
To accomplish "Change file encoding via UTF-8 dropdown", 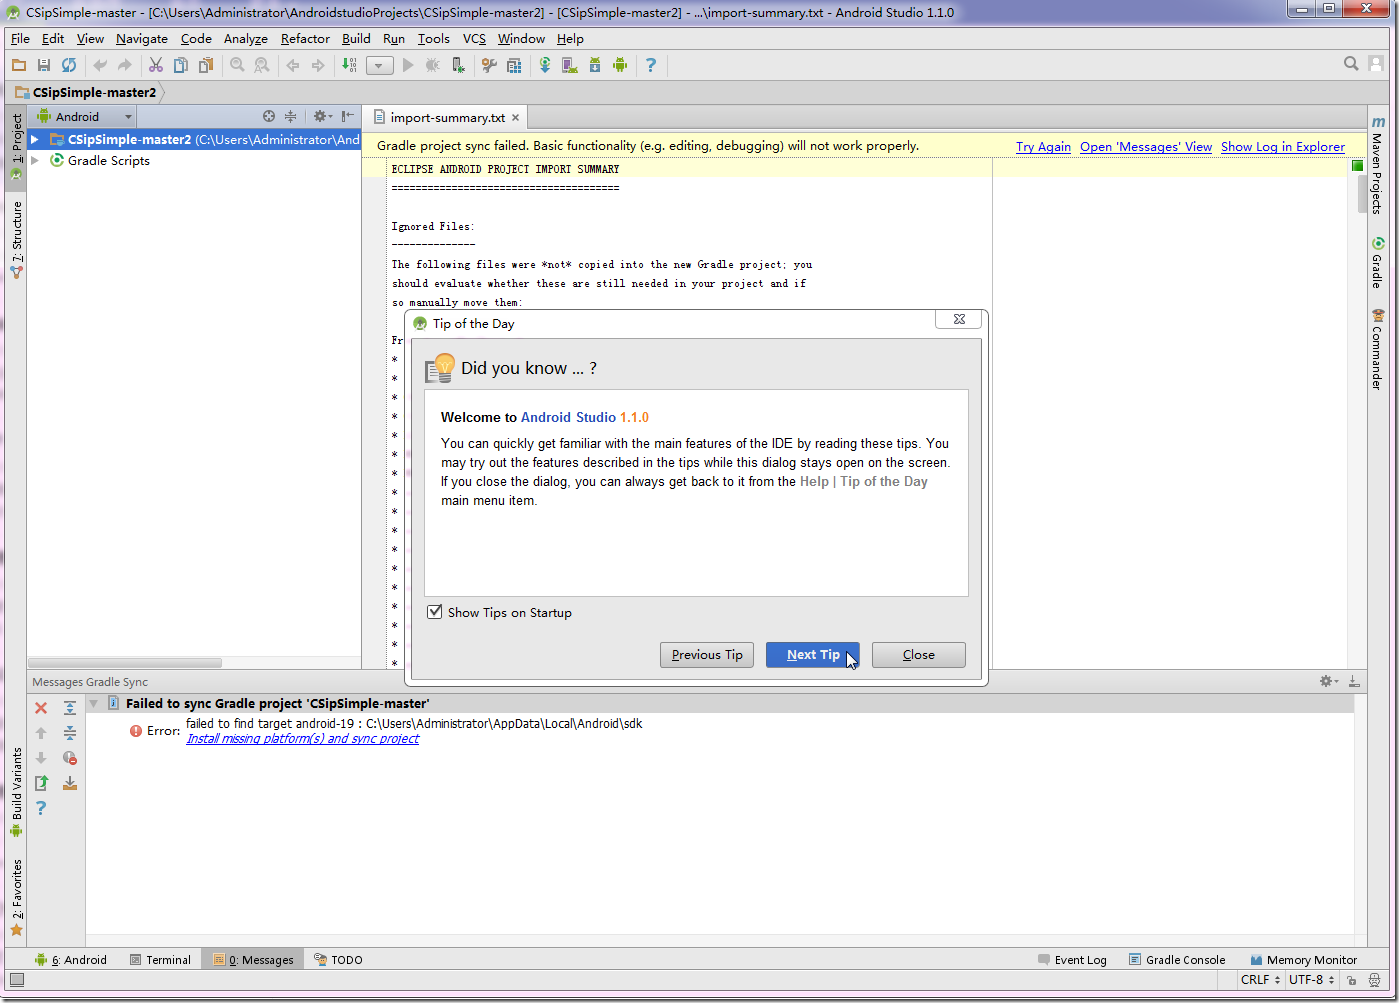I will click(x=1312, y=980).
